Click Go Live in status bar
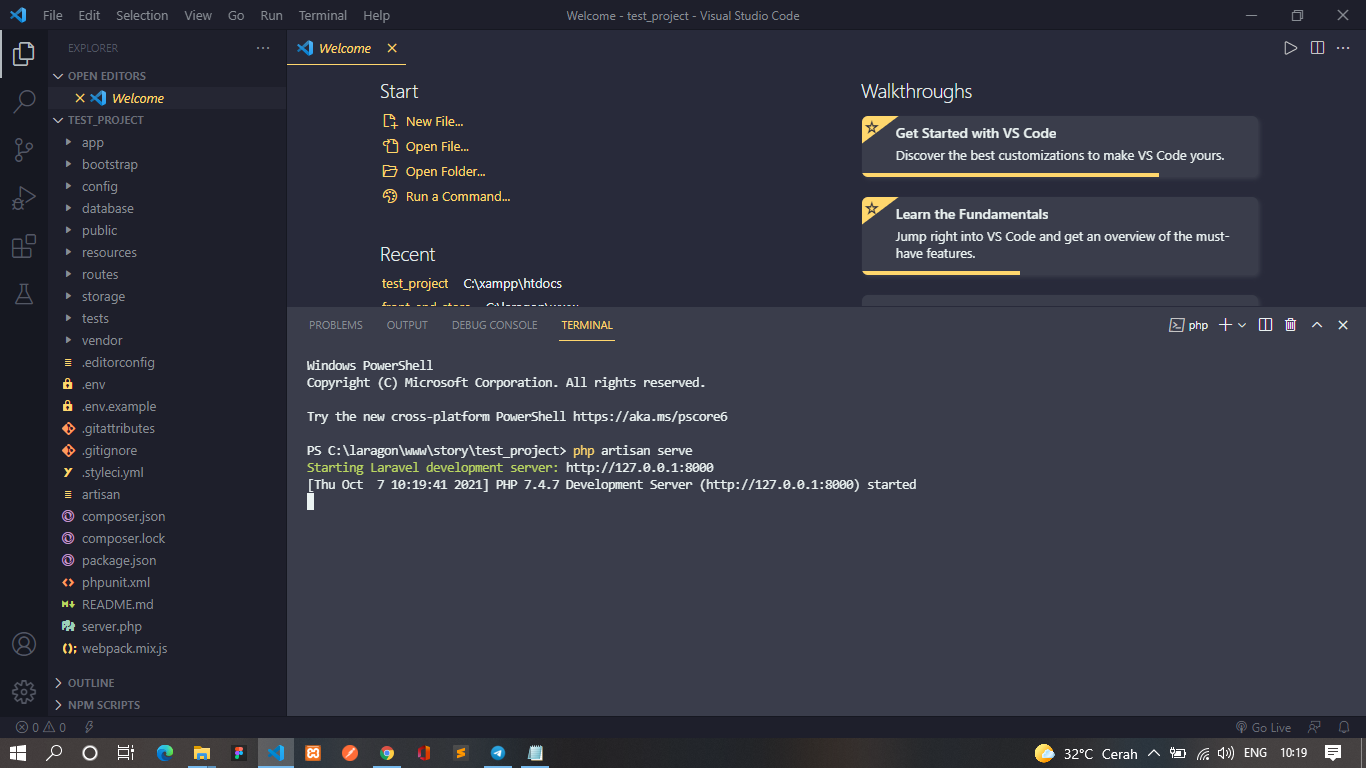This screenshot has height=768, width=1366. click(x=1263, y=728)
